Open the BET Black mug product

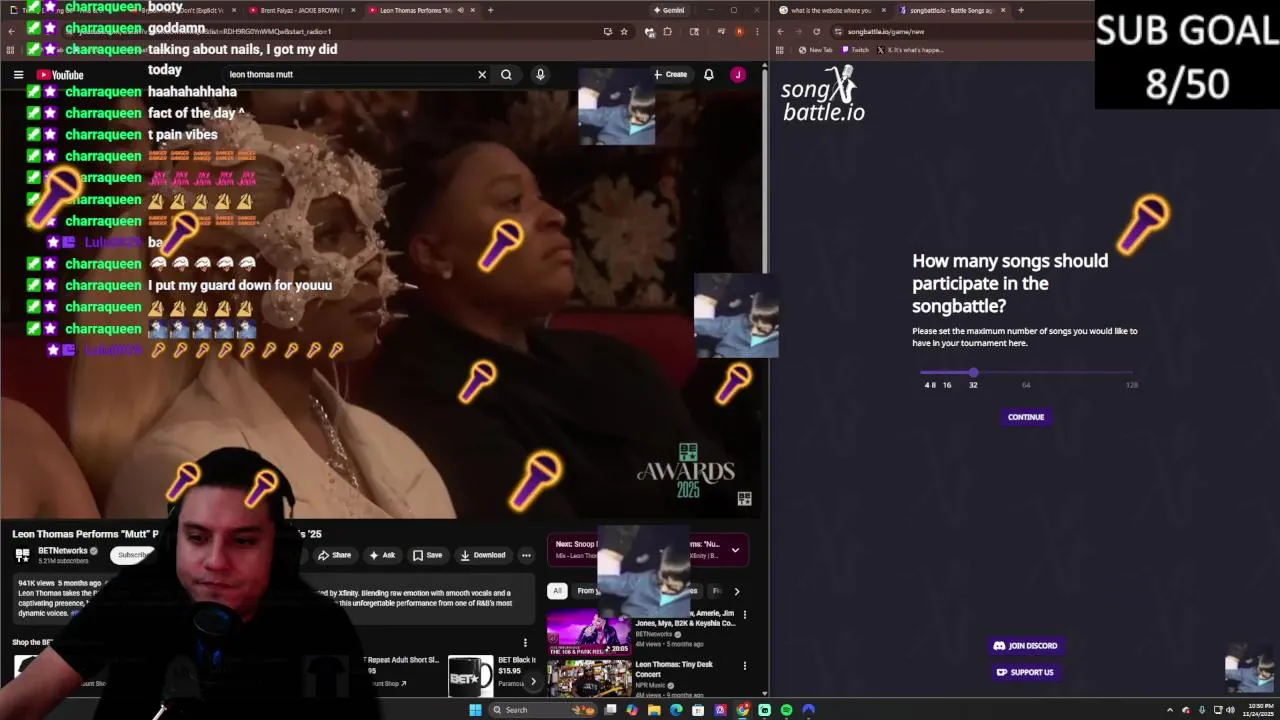pyautogui.click(x=470, y=676)
